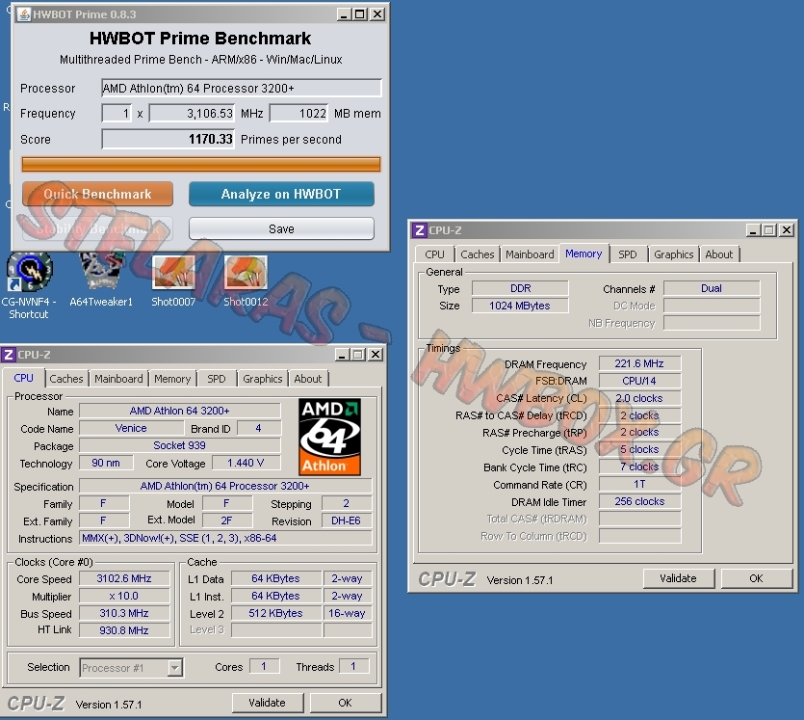The image size is (804, 720).
Task: Click OK in the CPU-Z Memory window
Action: [x=756, y=578]
